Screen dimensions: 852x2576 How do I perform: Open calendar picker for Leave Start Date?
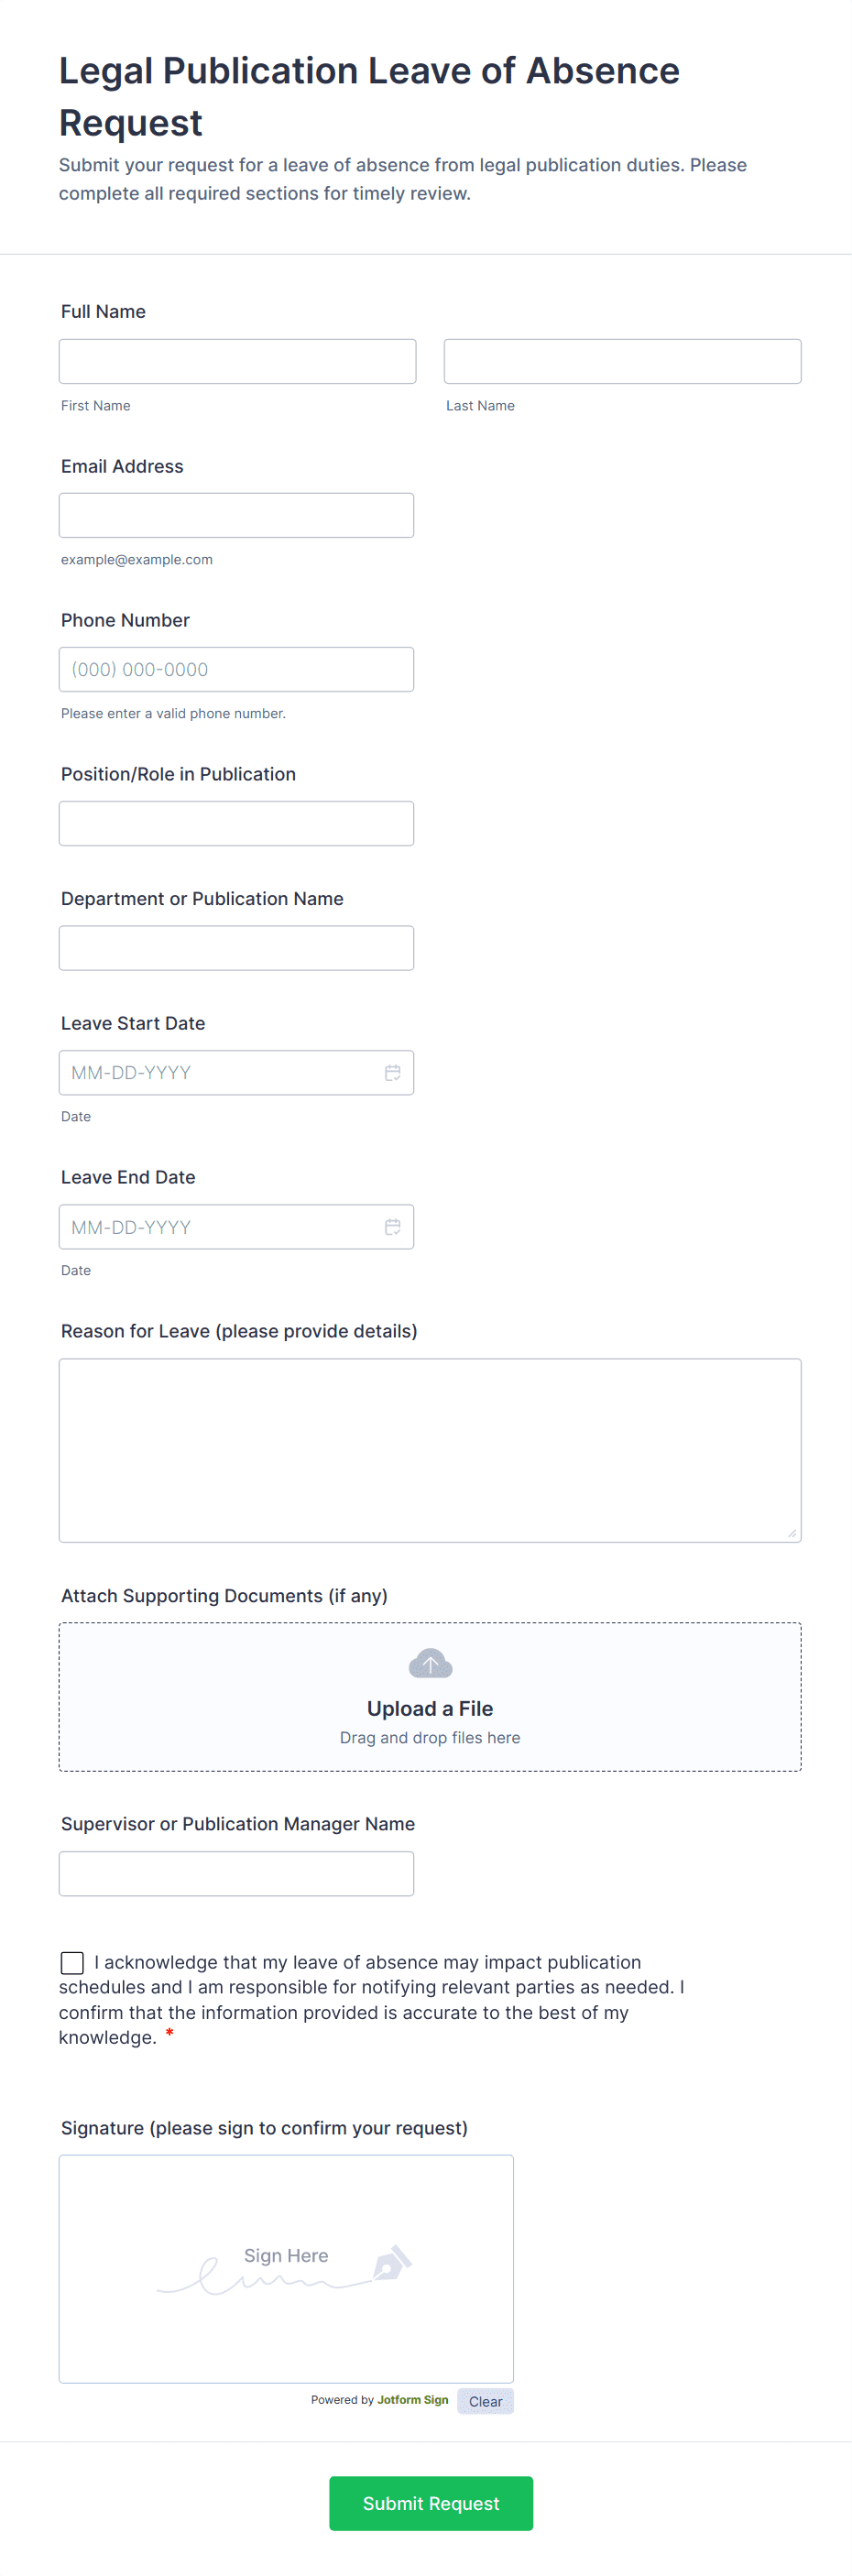point(392,1072)
